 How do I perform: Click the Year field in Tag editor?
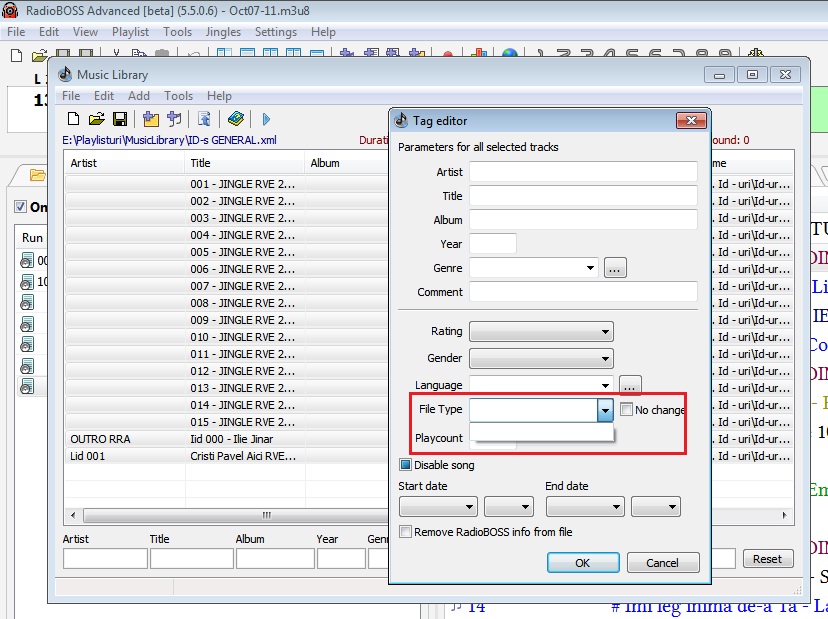493,244
